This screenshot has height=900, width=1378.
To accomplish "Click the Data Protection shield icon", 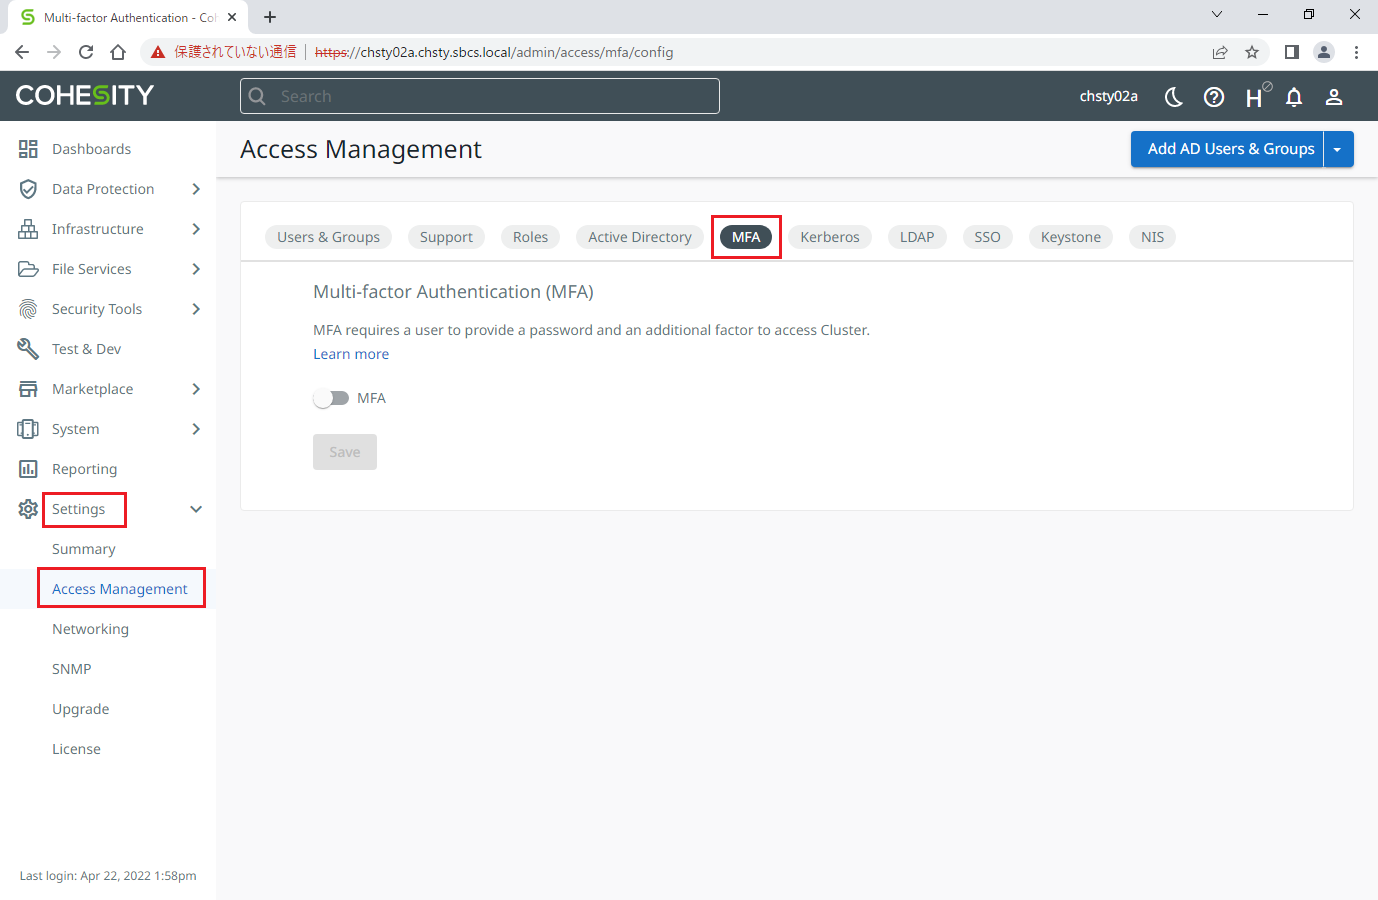I will pyautogui.click(x=28, y=189).
